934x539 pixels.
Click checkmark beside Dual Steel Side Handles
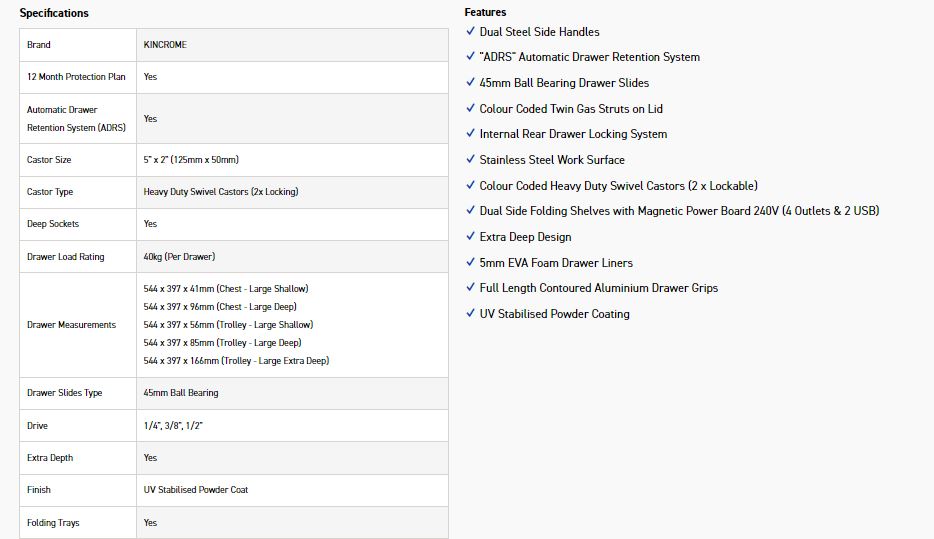(x=470, y=32)
